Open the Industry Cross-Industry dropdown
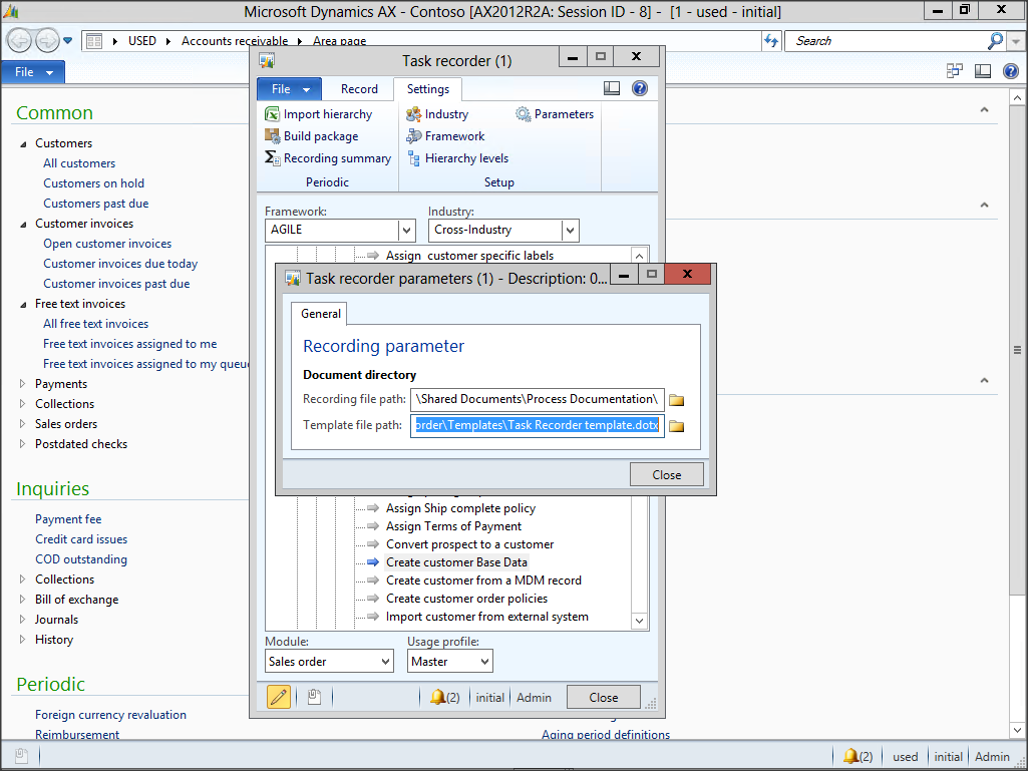The image size is (1028, 771). pyautogui.click(x=570, y=231)
